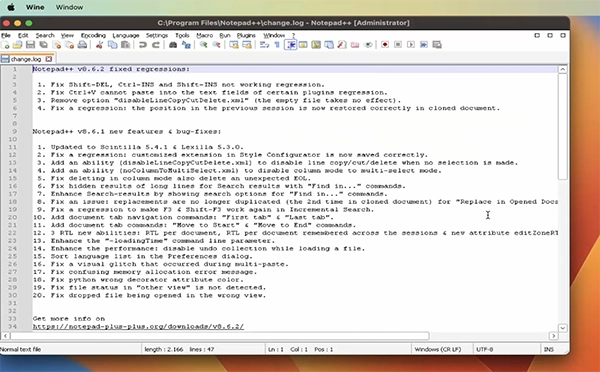Follow the notepad-plus-plus.org downloads link
The image size is (600, 372).
138,326
